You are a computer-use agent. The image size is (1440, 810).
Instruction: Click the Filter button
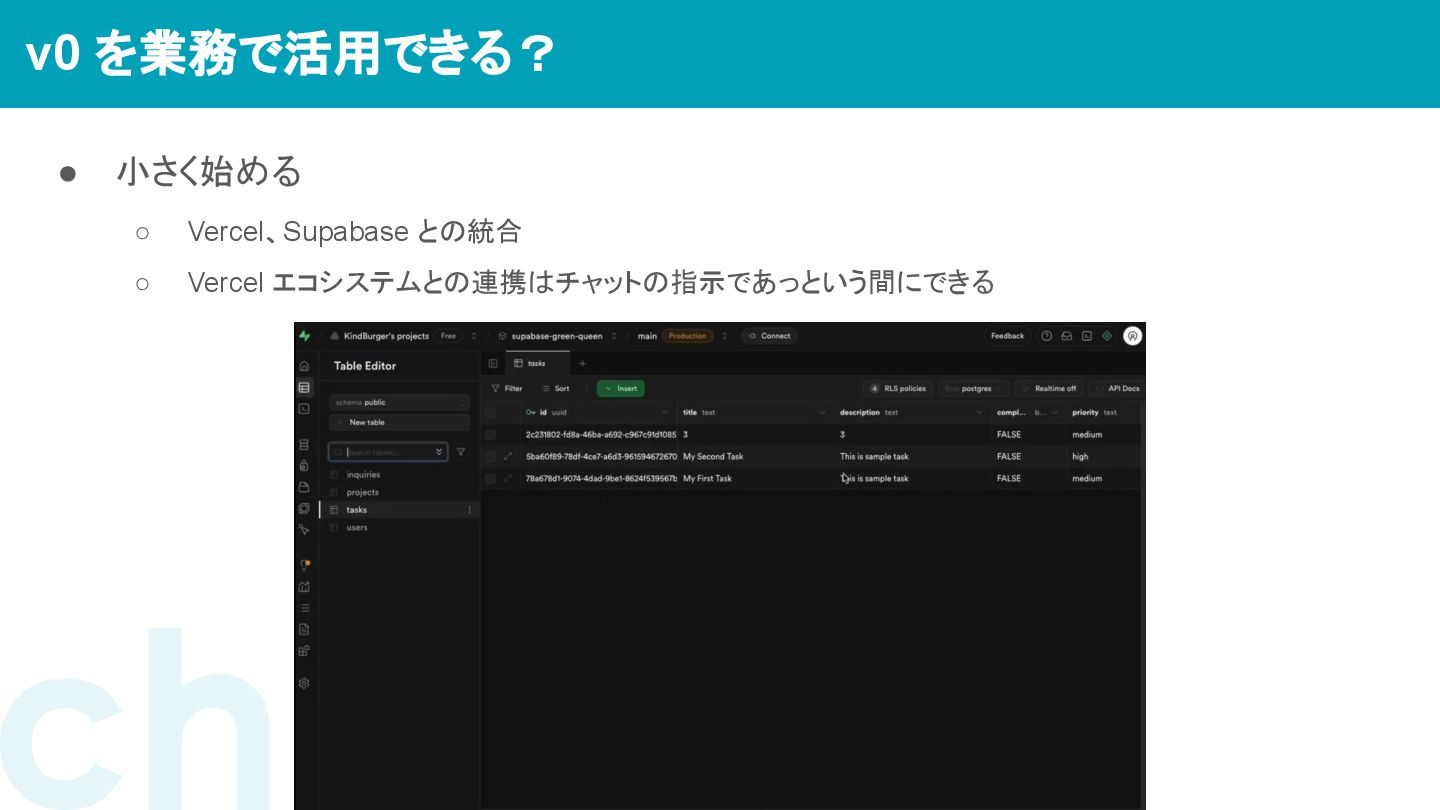[507, 388]
